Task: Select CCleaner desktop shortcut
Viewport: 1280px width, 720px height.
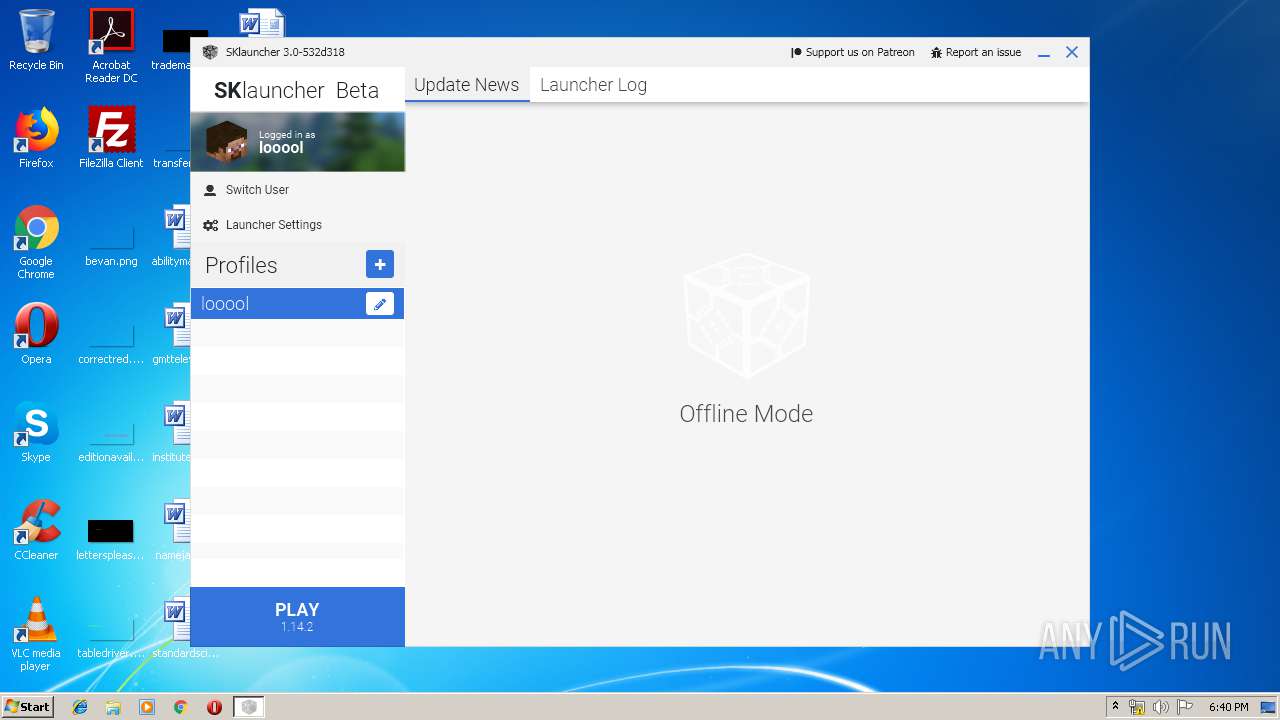Action: [x=36, y=530]
